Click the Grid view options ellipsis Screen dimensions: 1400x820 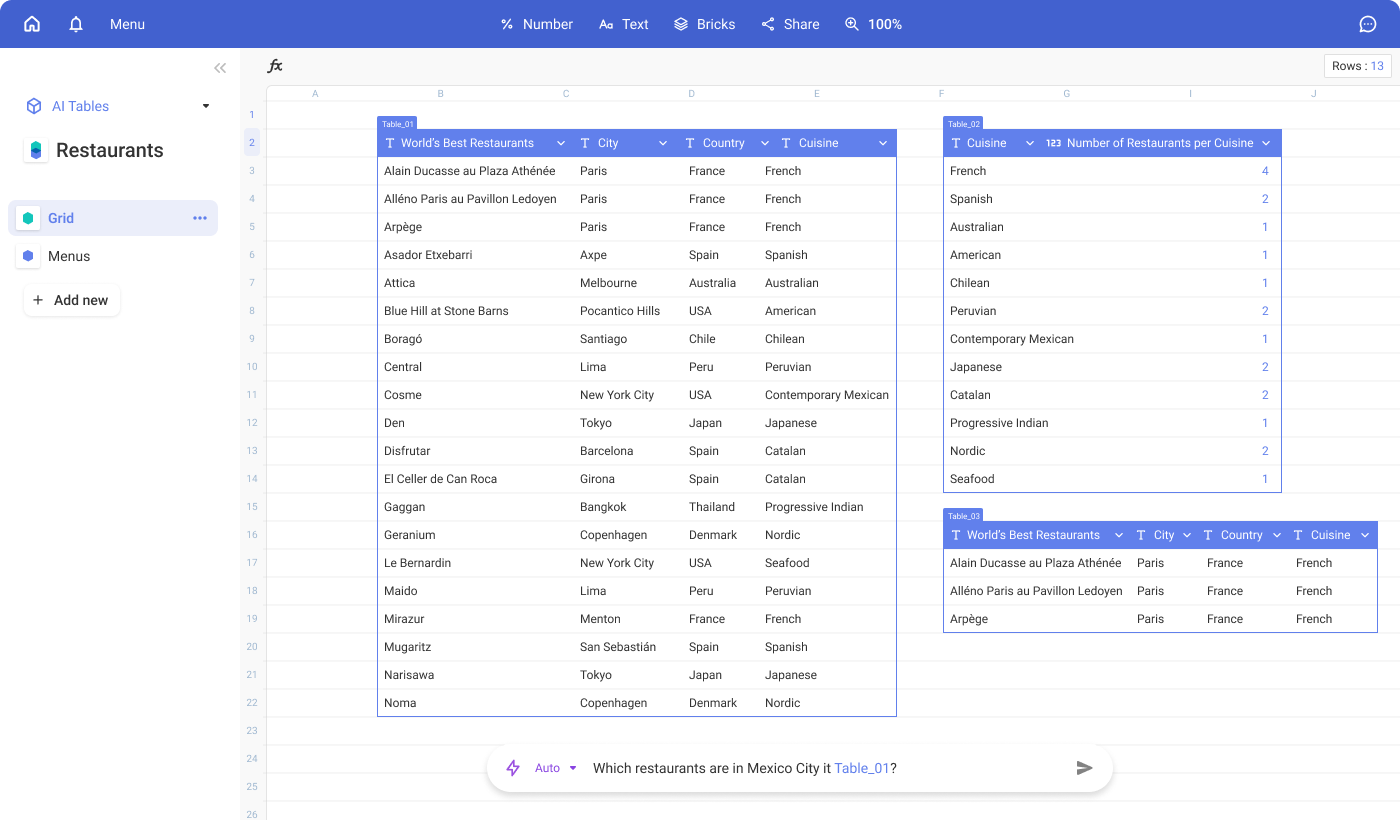(199, 217)
